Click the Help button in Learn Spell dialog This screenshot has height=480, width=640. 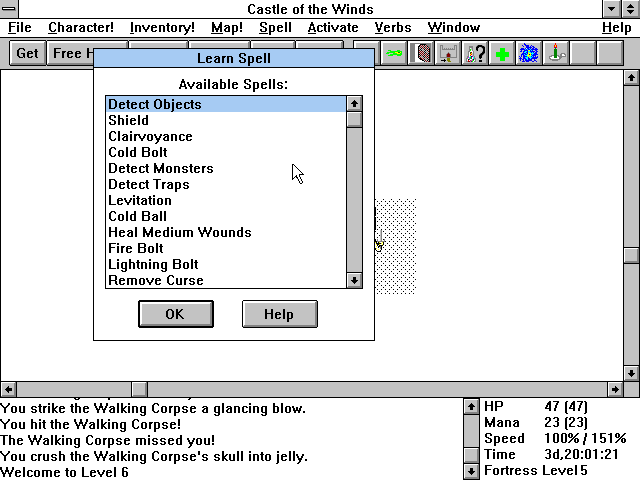[279, 314]
